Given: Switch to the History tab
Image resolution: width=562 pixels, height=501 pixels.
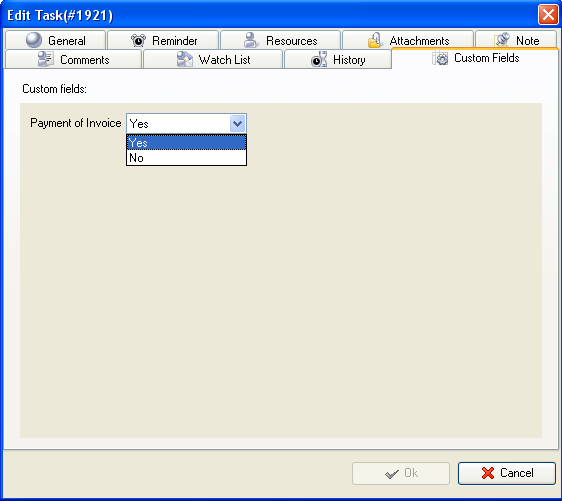Looking at the screenshot, I should click(x=338, y=59).
